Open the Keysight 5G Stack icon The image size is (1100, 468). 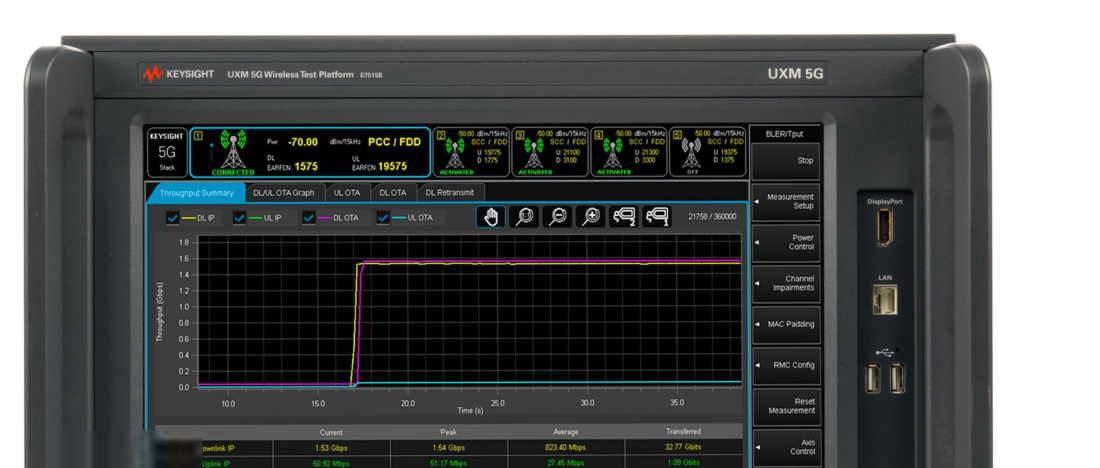point(166,152)
